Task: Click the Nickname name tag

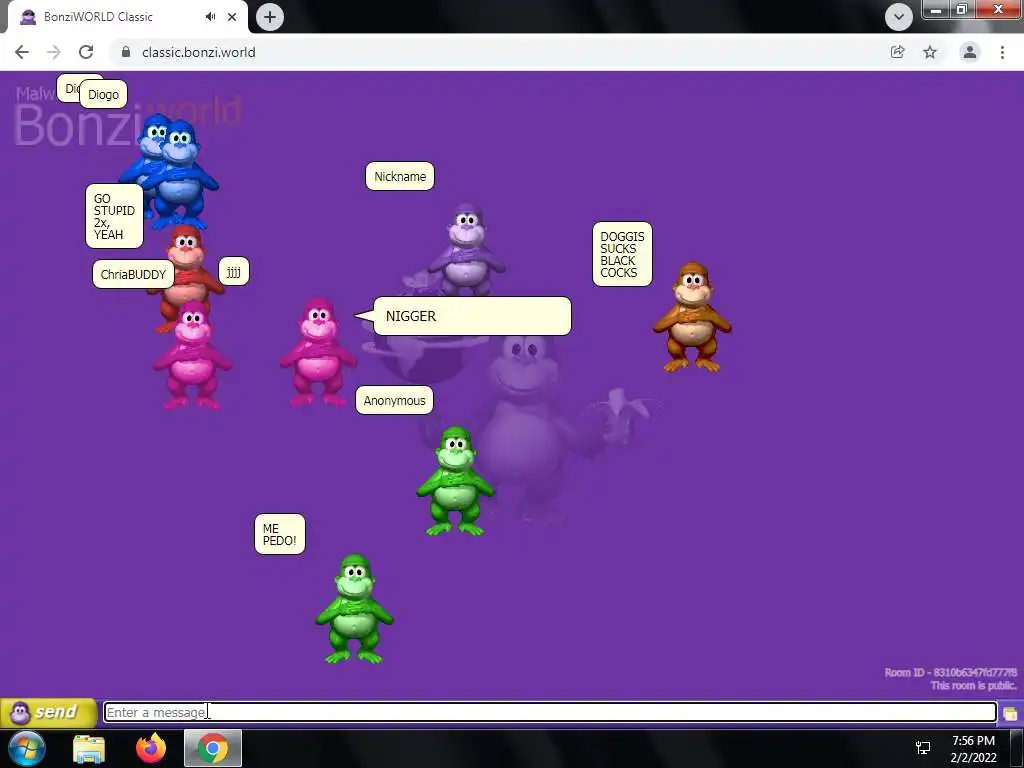Action: pyautogui.click(x=400, y=176)
